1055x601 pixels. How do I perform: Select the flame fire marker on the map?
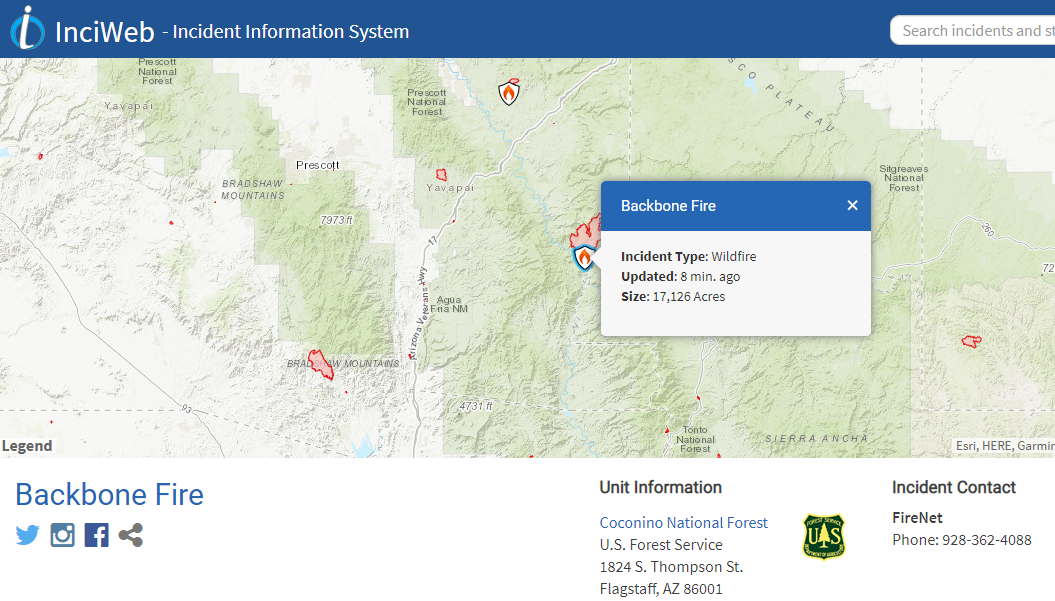pos(583,257)
